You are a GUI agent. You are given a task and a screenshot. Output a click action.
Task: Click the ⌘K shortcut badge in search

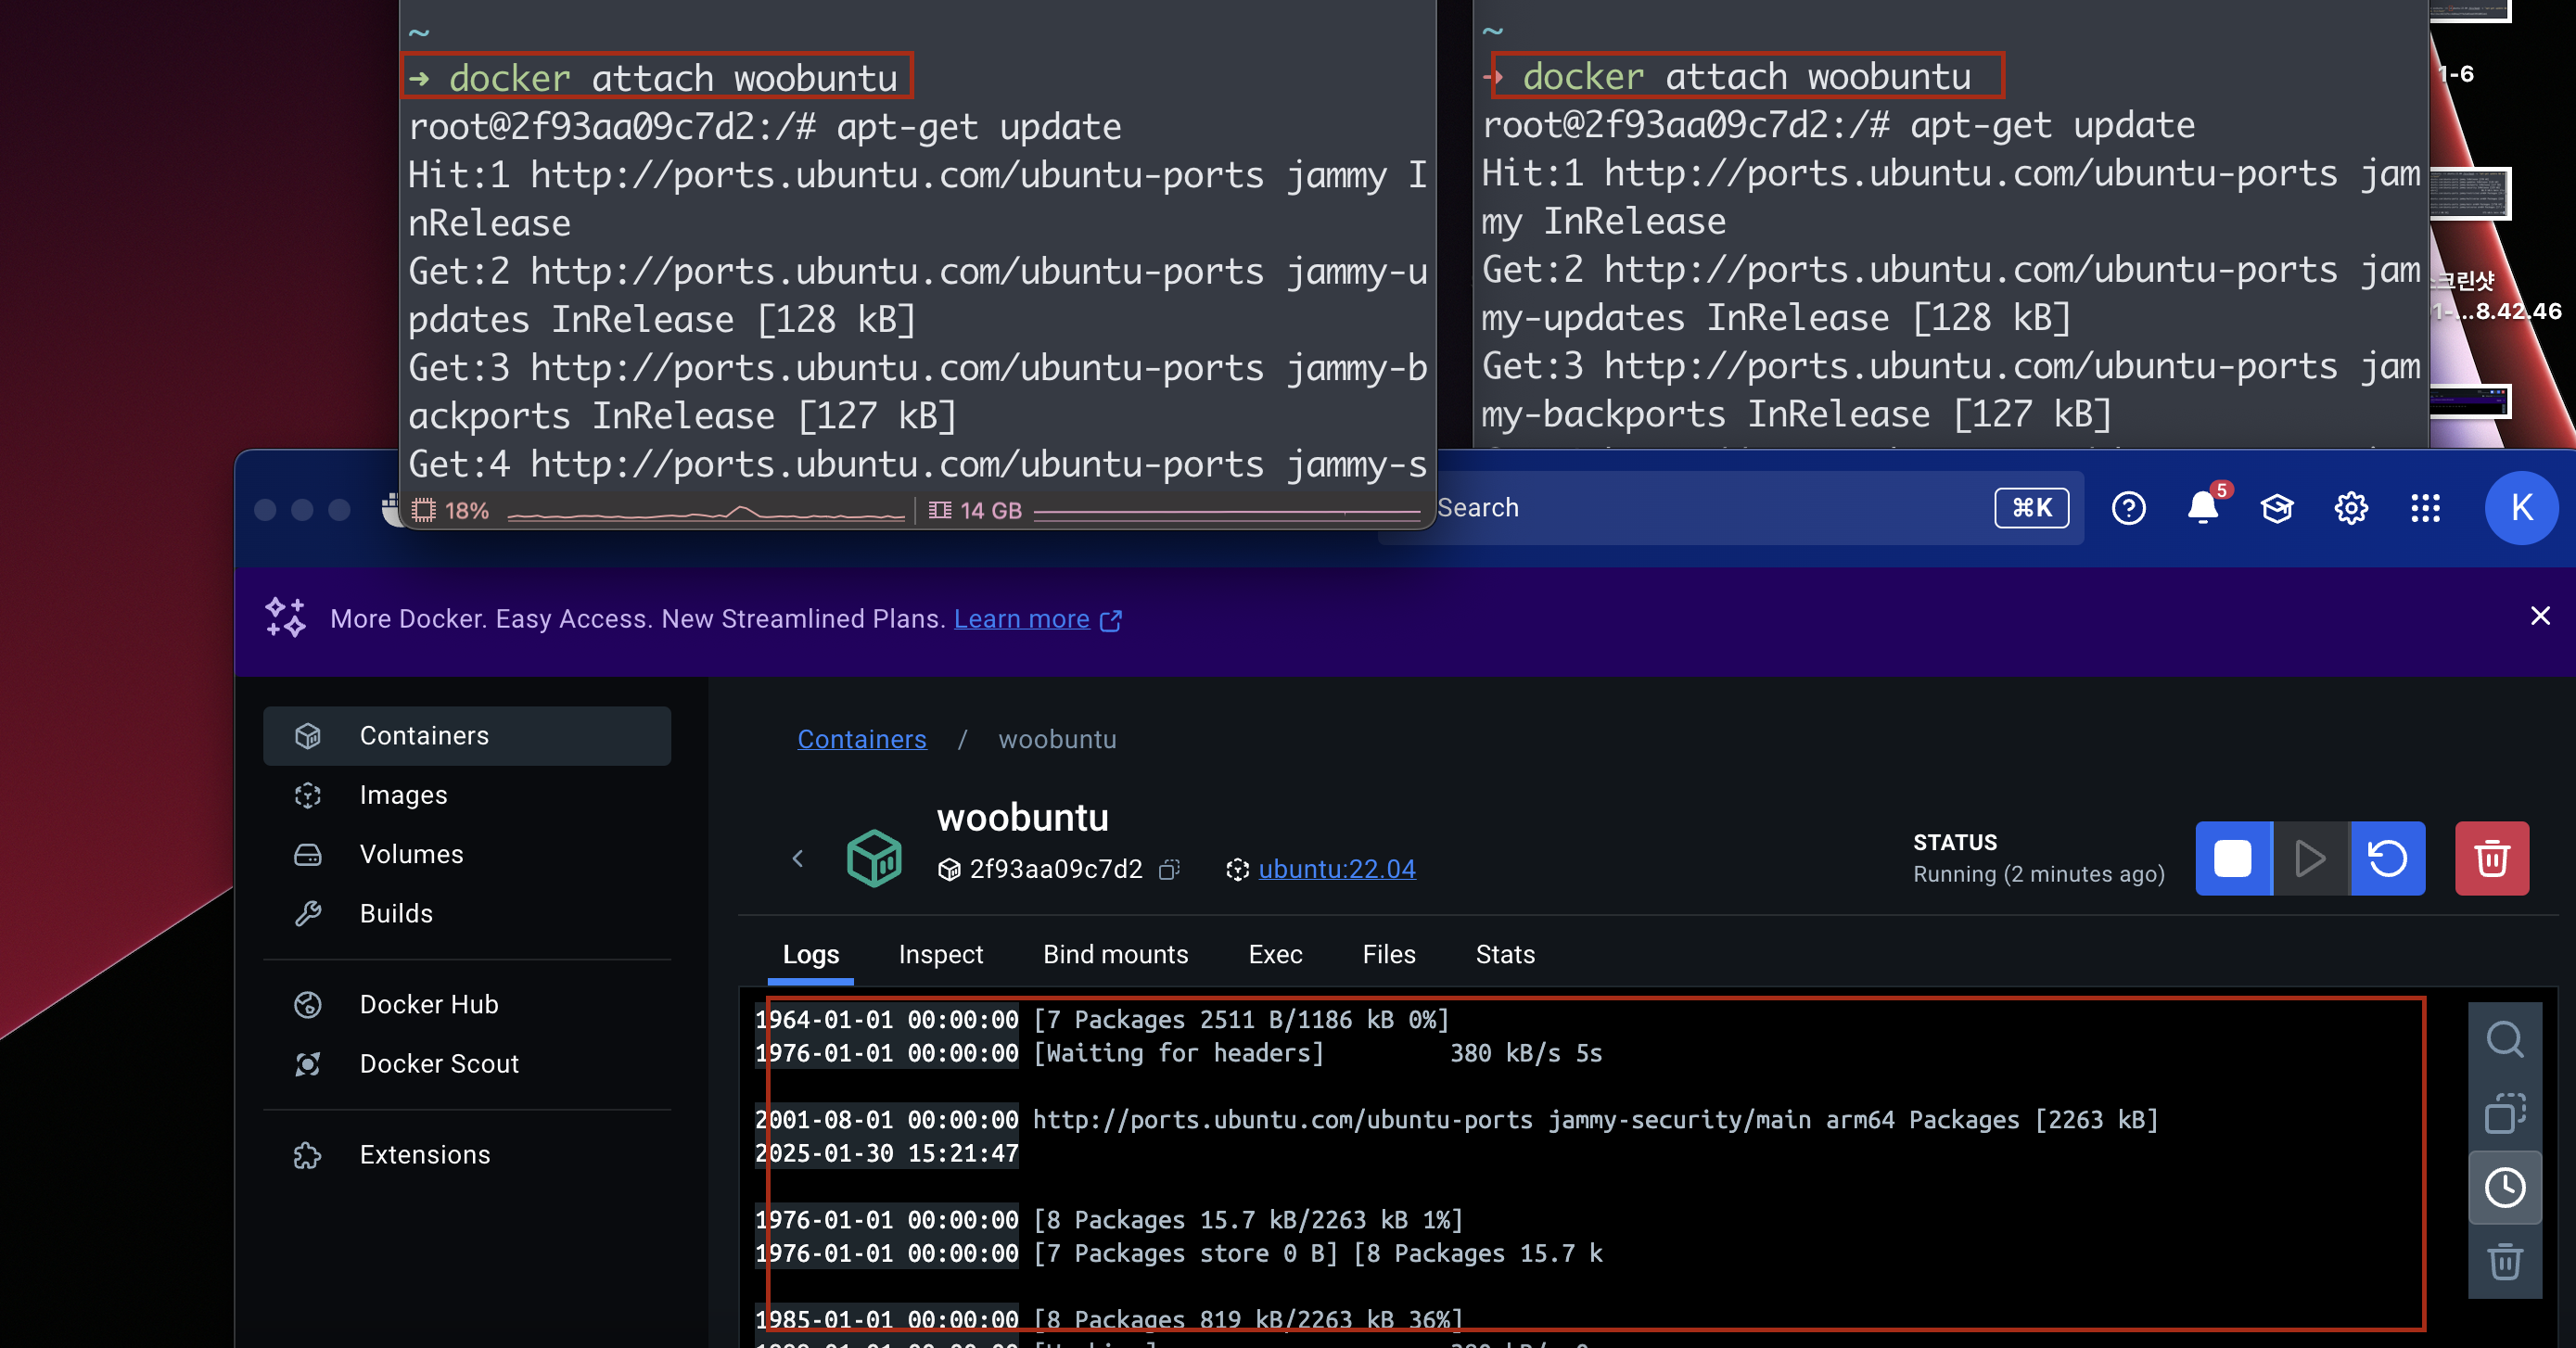tap(2031, 508)
